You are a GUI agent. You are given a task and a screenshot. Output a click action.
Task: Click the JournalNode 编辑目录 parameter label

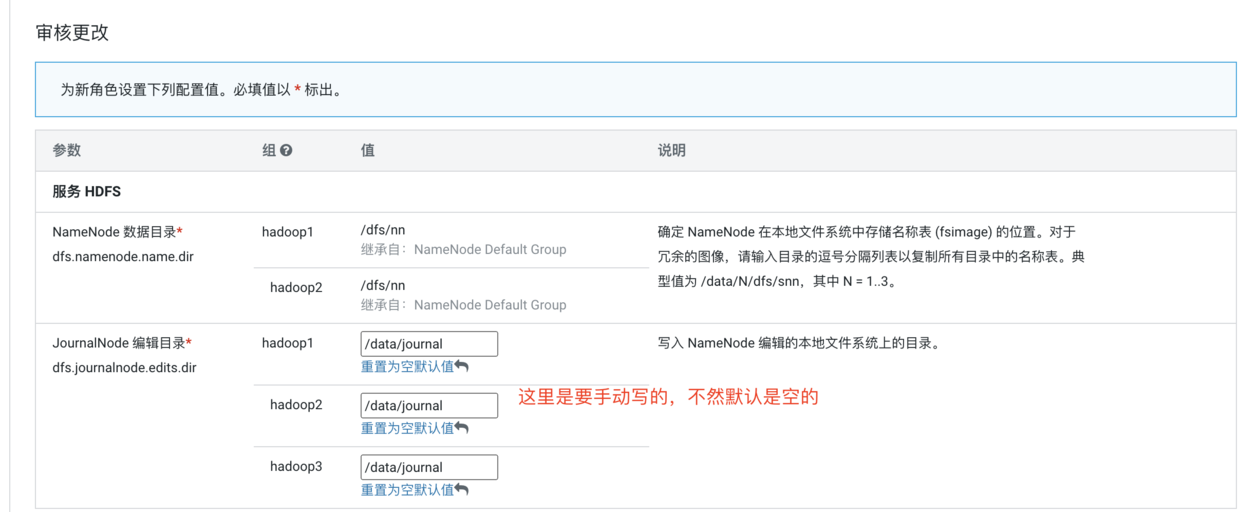118,343
